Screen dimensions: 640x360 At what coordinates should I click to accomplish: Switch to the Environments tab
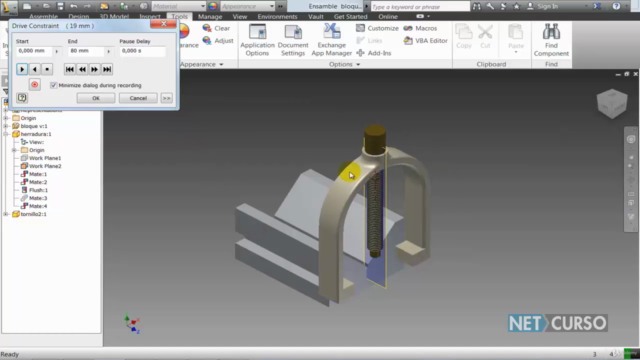pyautogui.click(x=277, y=17)
